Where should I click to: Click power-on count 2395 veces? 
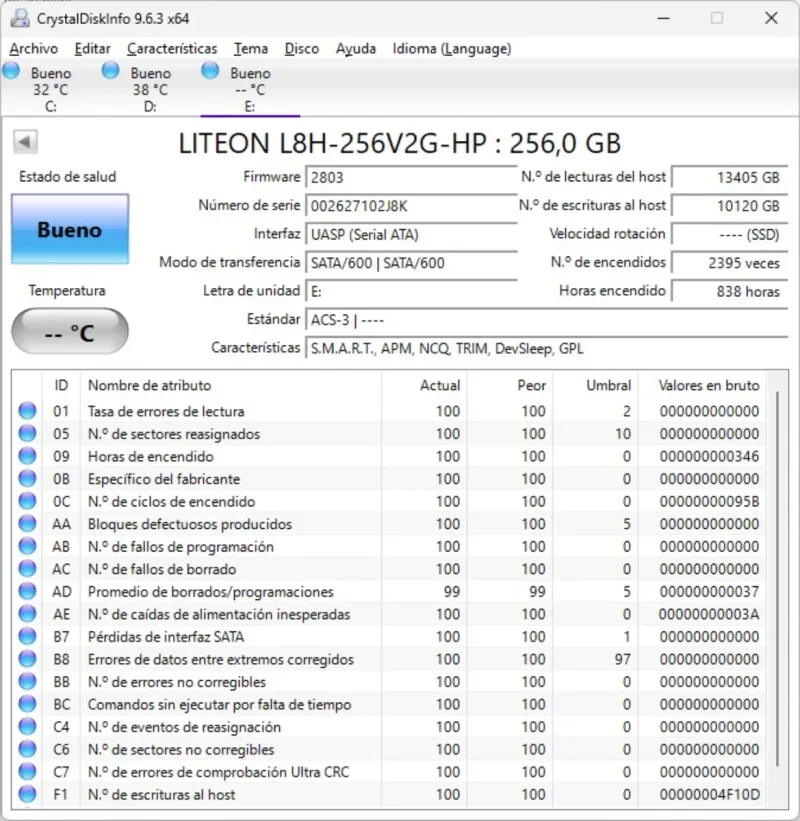(730, 263)
